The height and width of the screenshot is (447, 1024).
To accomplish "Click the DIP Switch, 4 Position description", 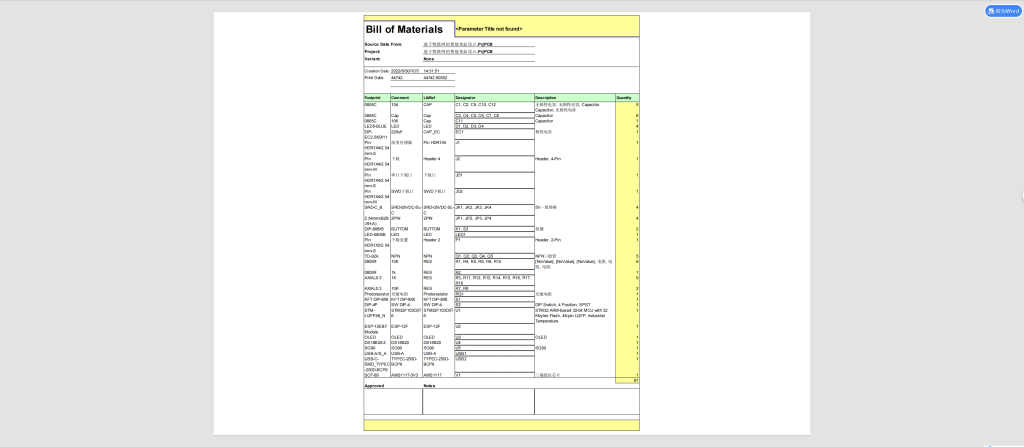I will (563, 304).
